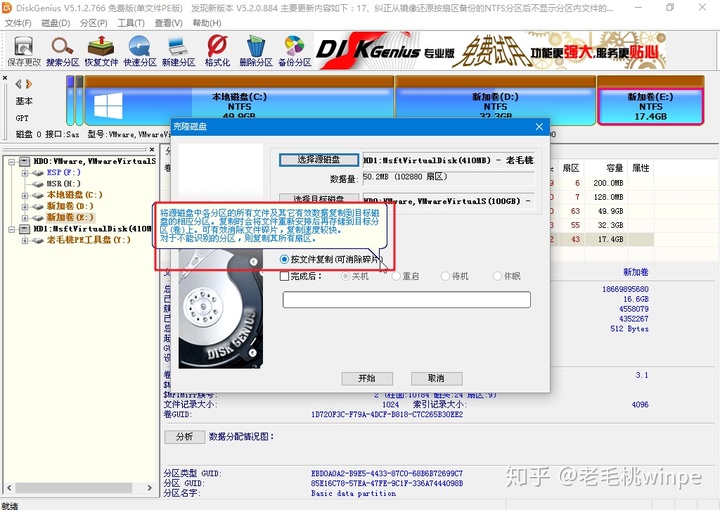This screenshot has width=720, height=510.
Task: Click the volume GUID value 1D720F3C
Action: [x=387, y=415]
